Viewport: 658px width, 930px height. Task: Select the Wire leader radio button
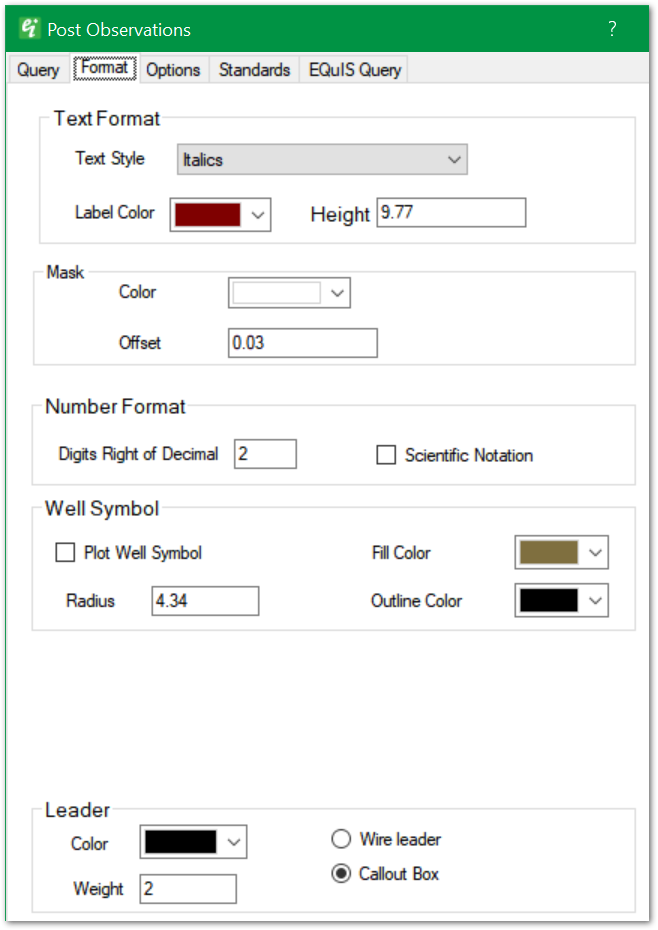(x=341, y=839)
